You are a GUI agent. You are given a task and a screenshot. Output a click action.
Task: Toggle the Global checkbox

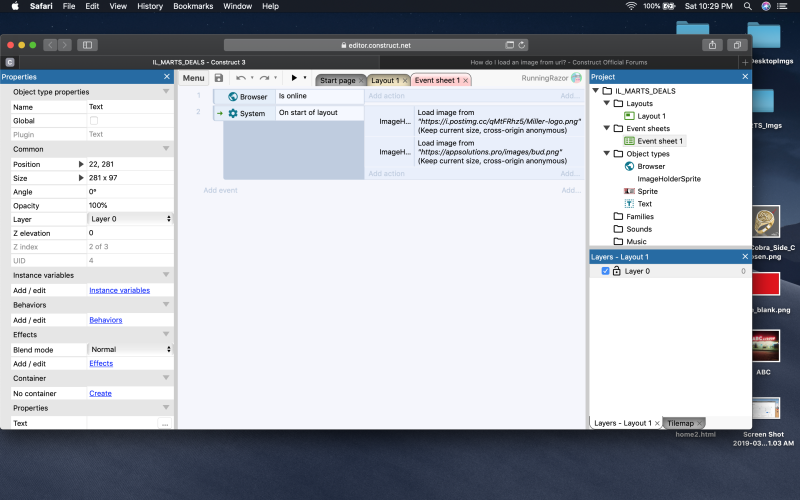pos(94,120)
